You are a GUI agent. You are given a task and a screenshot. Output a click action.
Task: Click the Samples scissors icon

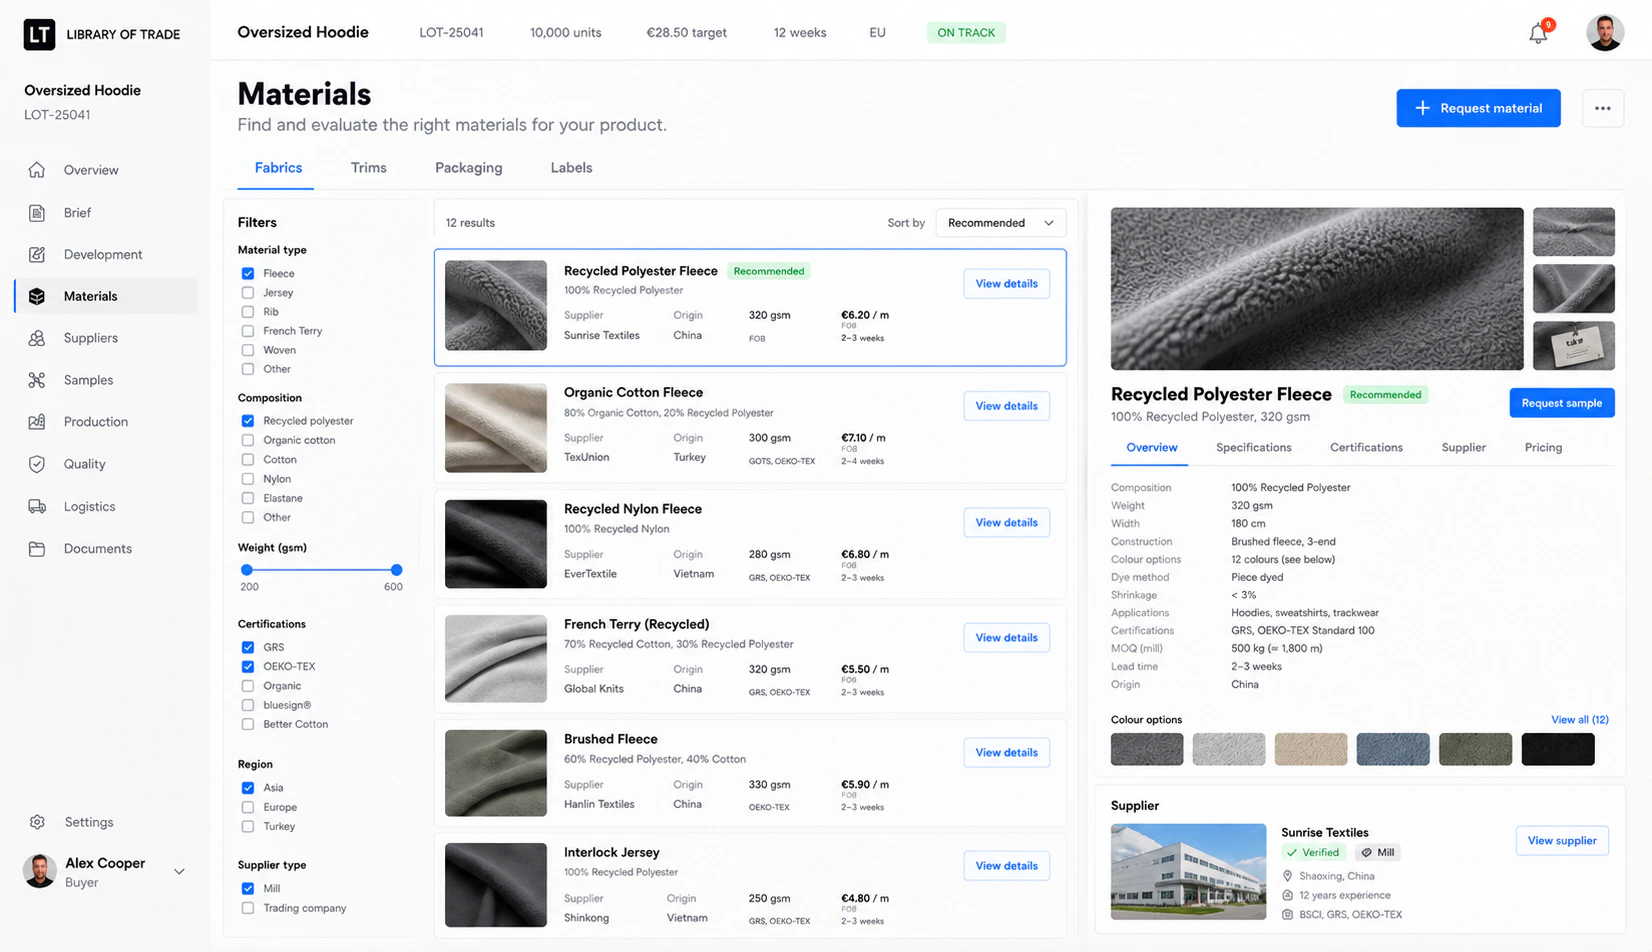[37, 380]
